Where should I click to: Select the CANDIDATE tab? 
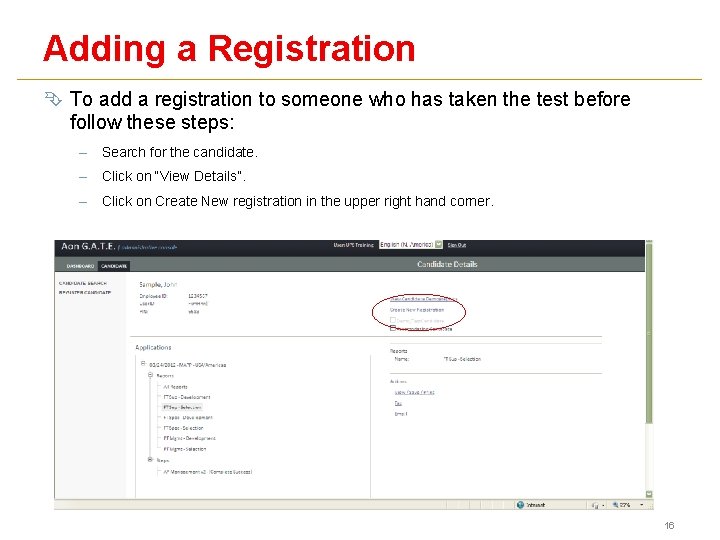pyautogui.click(x=113, y=266)
